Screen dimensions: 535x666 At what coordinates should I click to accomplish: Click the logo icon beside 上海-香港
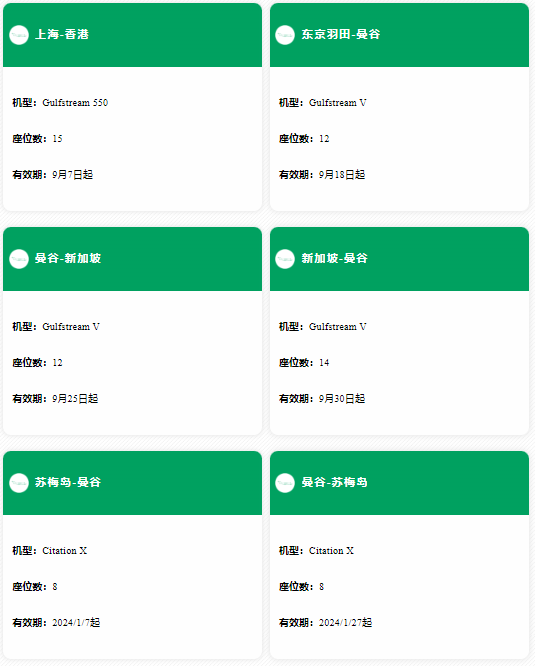click(19, 35)
